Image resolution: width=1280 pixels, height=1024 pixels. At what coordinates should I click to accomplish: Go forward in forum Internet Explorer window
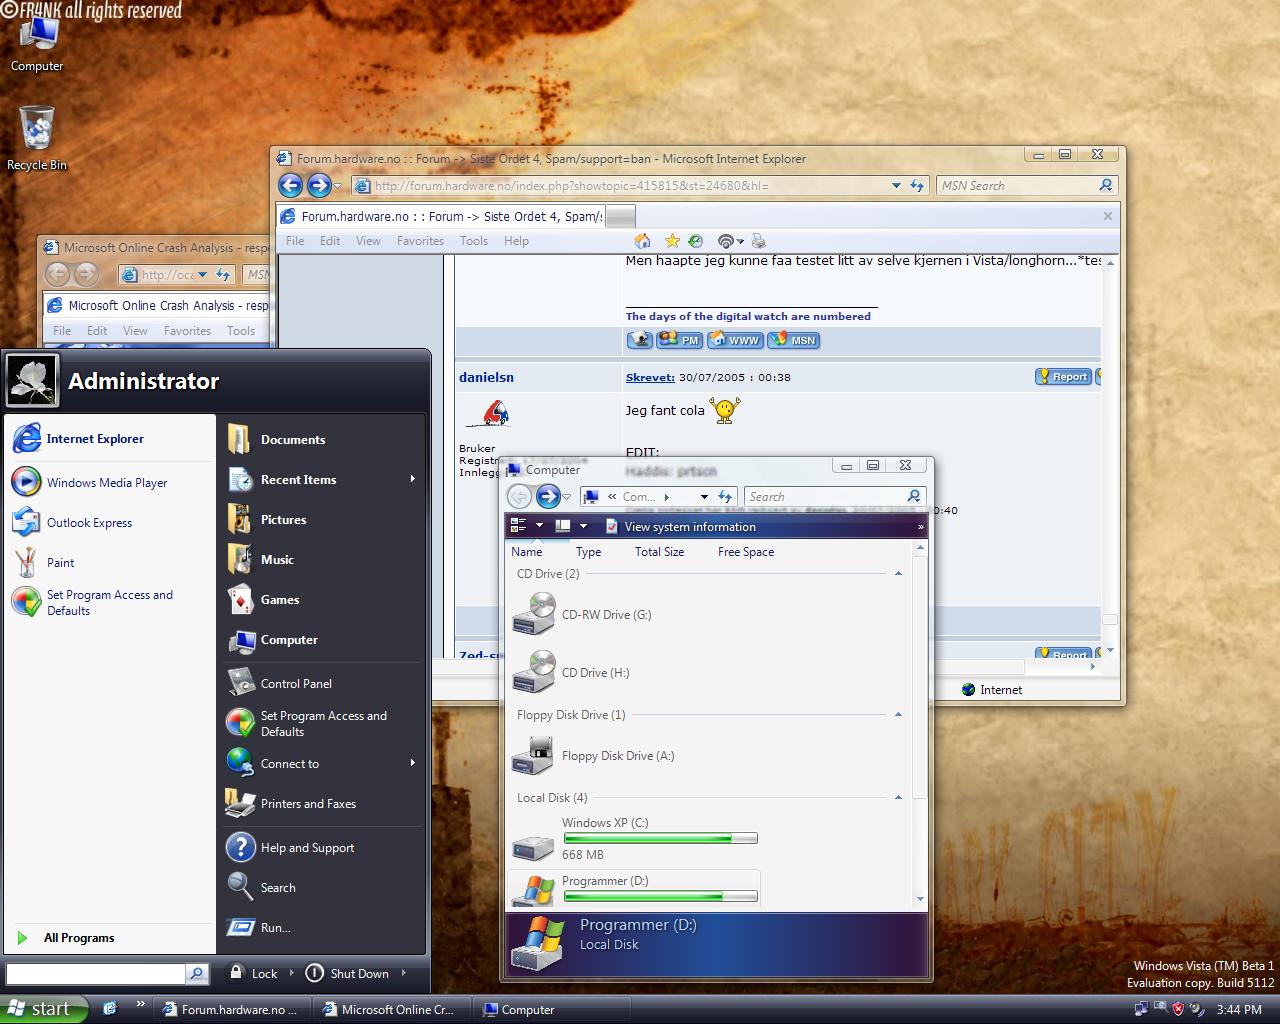(x=319, y=185)
